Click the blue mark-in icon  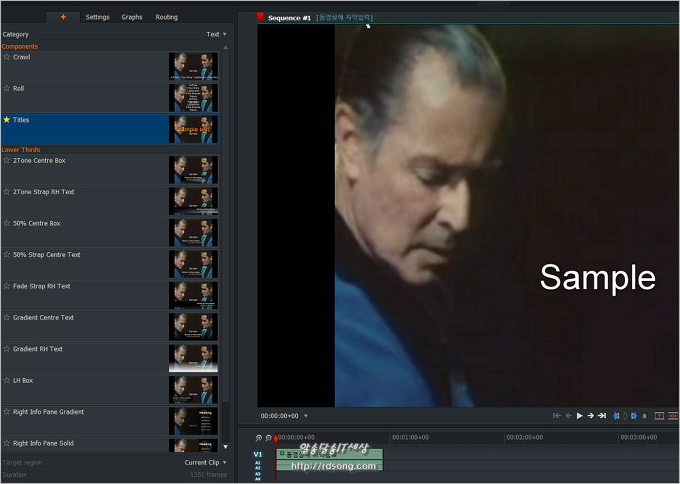point(616,415)
